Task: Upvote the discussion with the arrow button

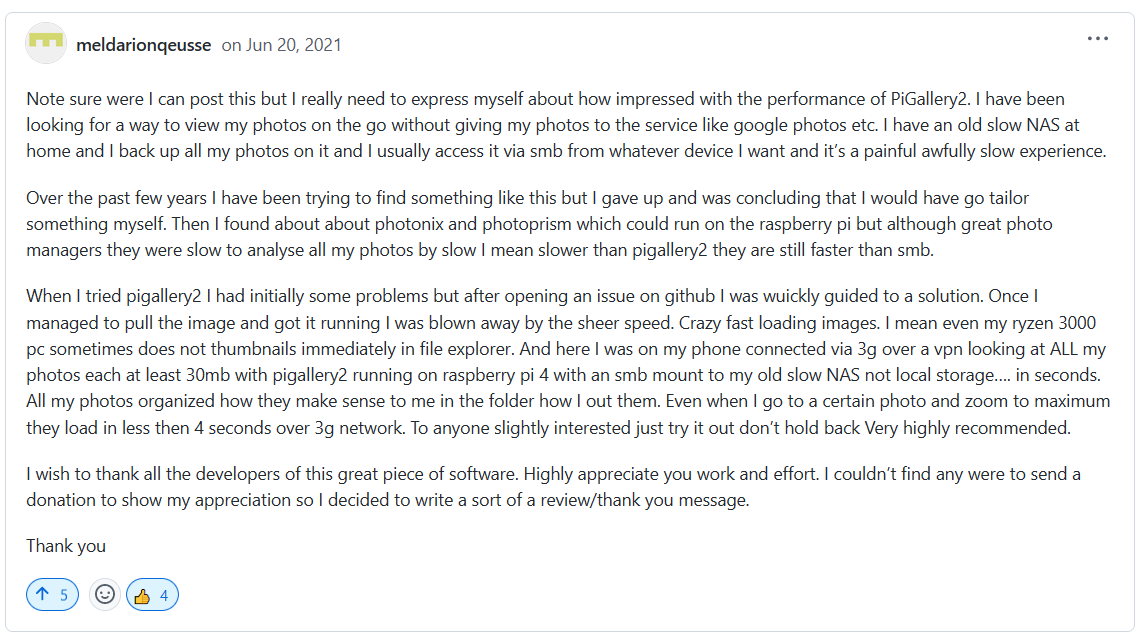Action: click(52, 595)
